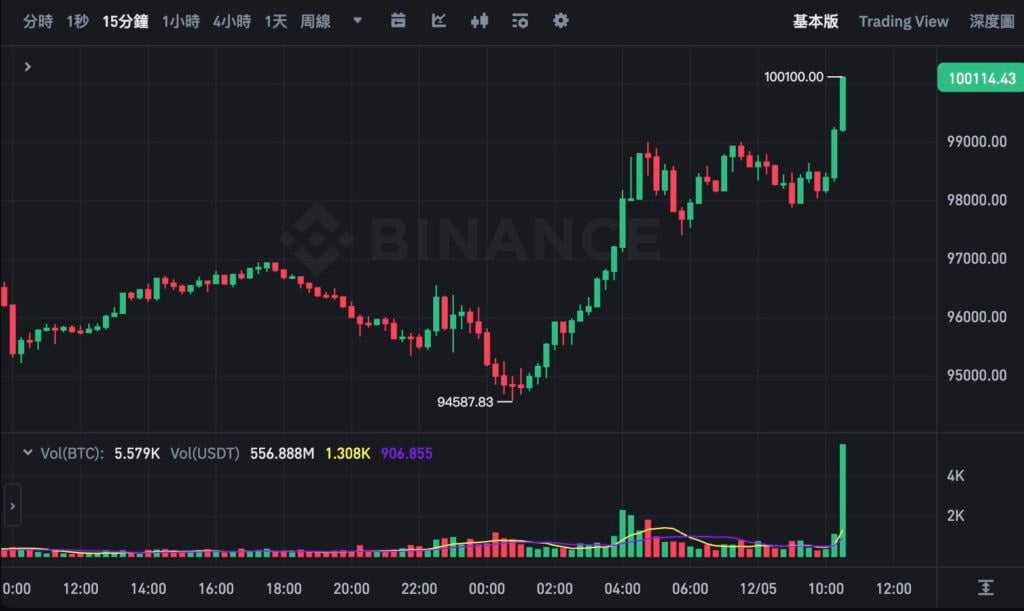This screenshot has width=1024, height=611.
Task: Open technical indicators chart icon
Action: (439, 21)
